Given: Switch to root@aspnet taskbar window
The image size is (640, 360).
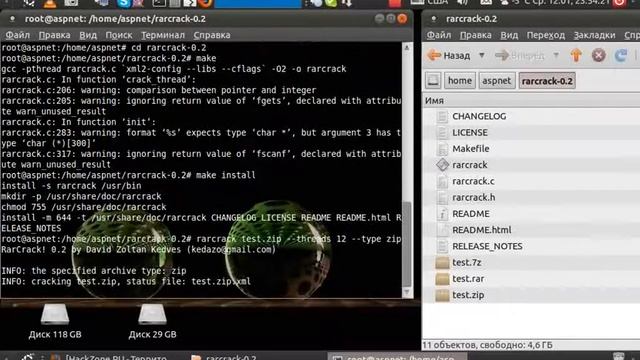Looking at the screenshot, I should 398,357.
